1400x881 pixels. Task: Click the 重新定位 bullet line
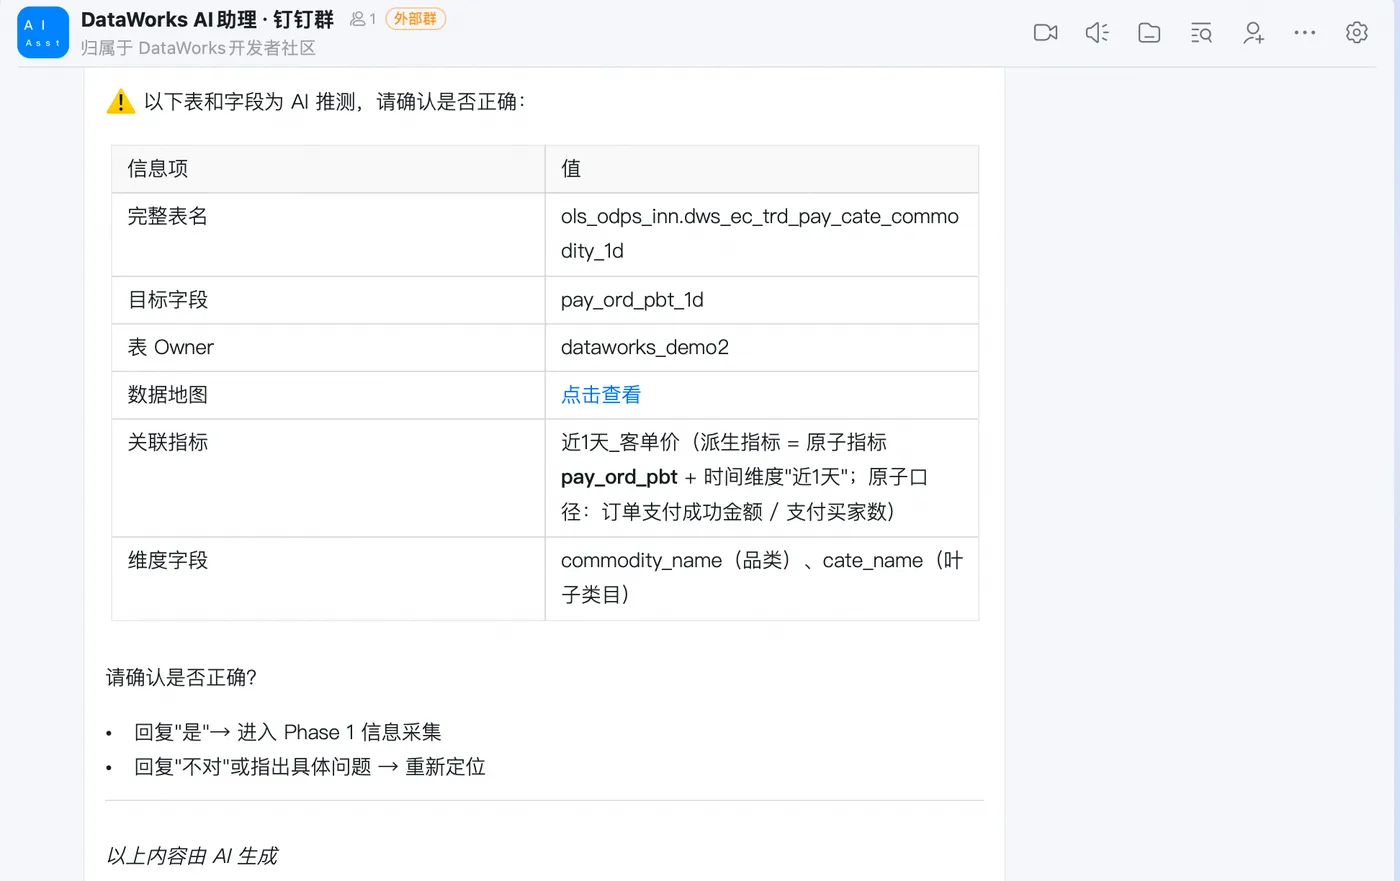(310, 767)
